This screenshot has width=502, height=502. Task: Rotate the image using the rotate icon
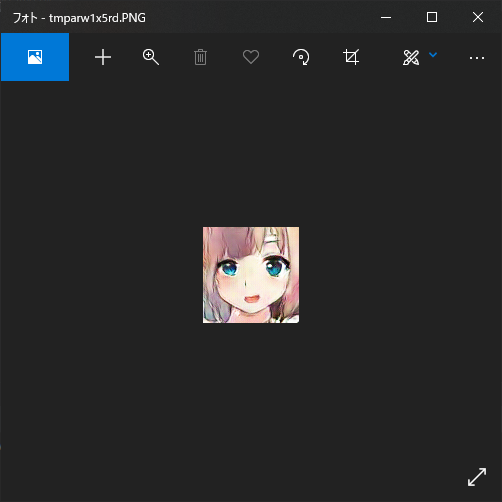301,57
